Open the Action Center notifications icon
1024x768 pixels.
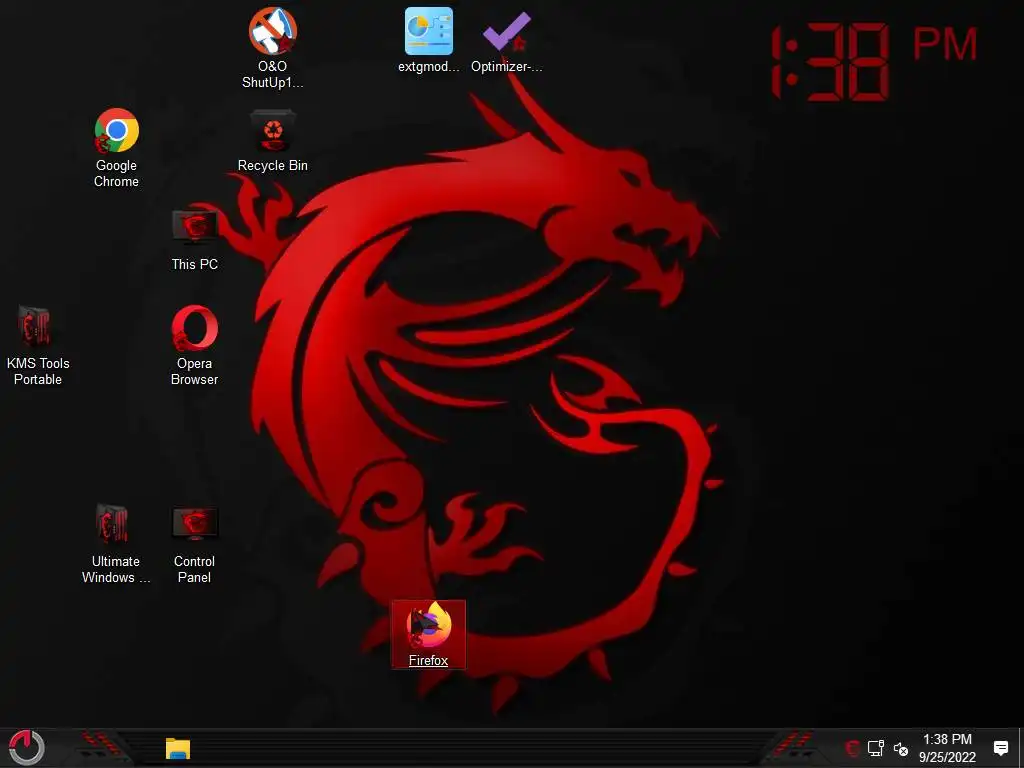click(x=1000, y=748)
